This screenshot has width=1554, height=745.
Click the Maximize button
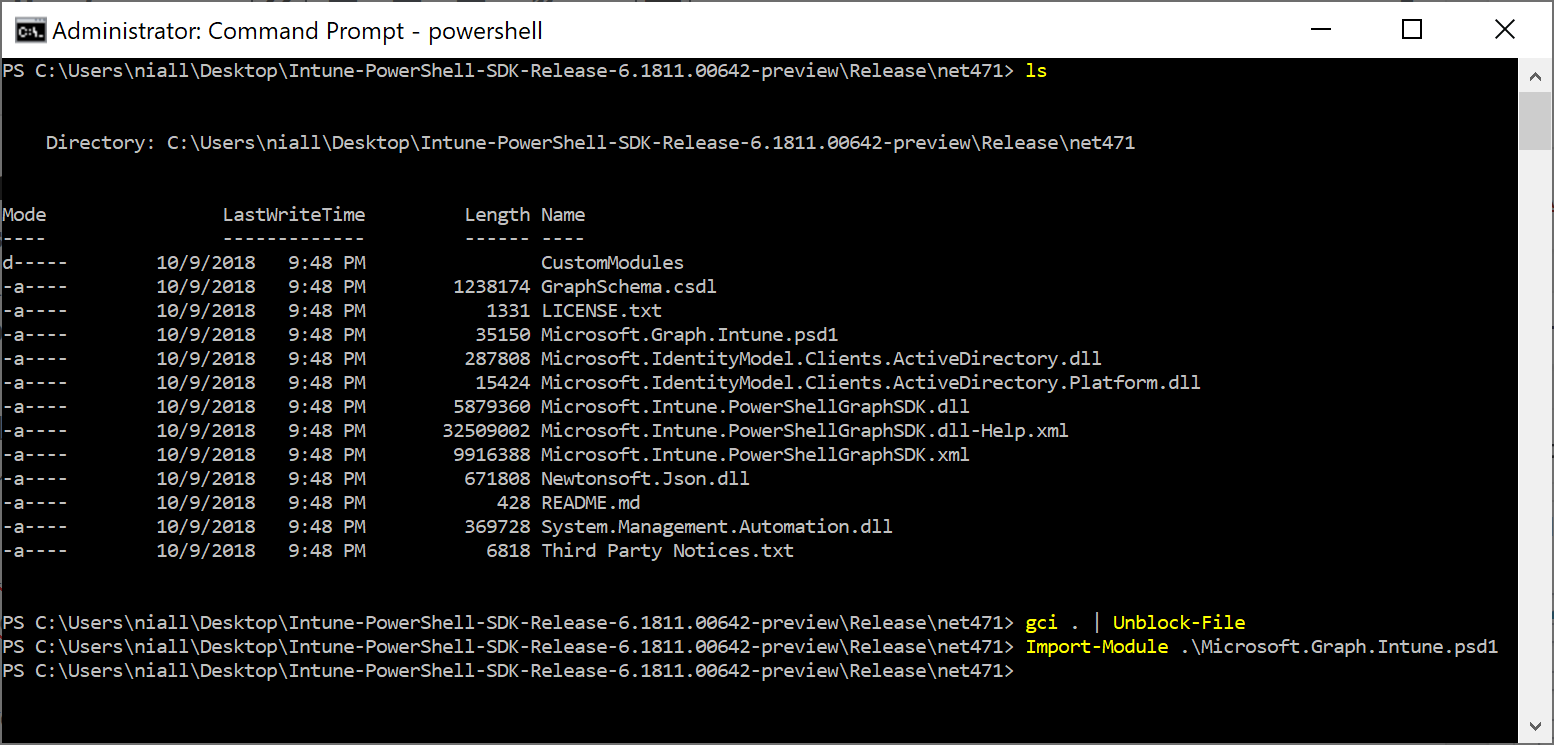pos(1411,29)
